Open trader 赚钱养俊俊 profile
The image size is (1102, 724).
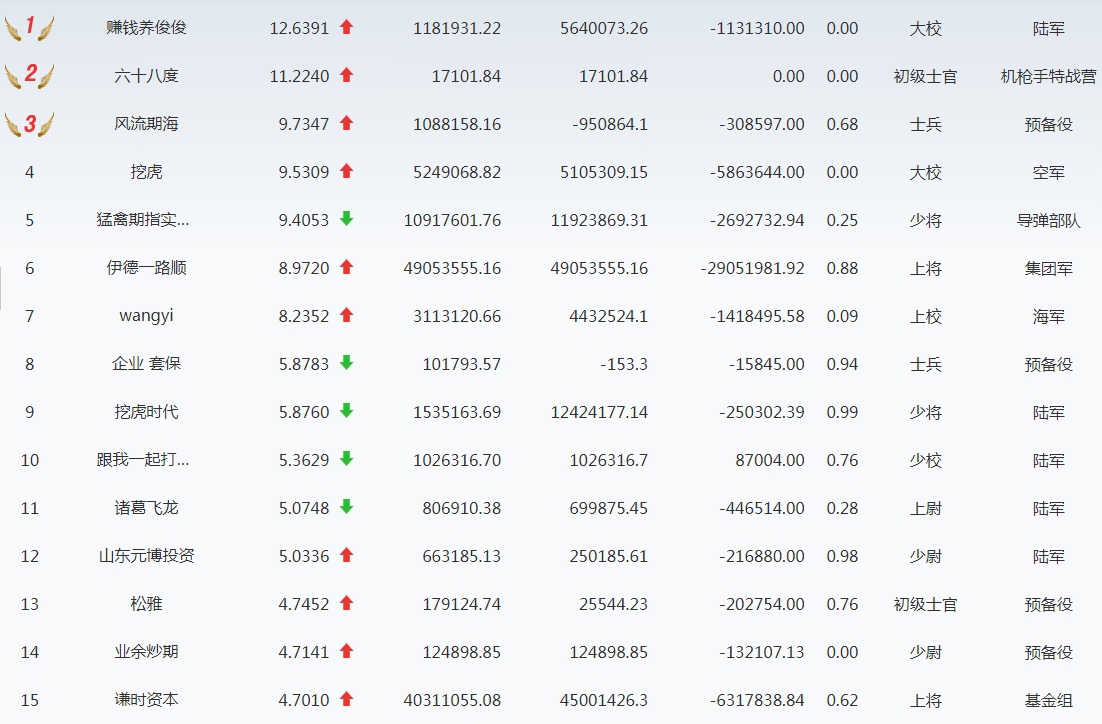[146, 27]
